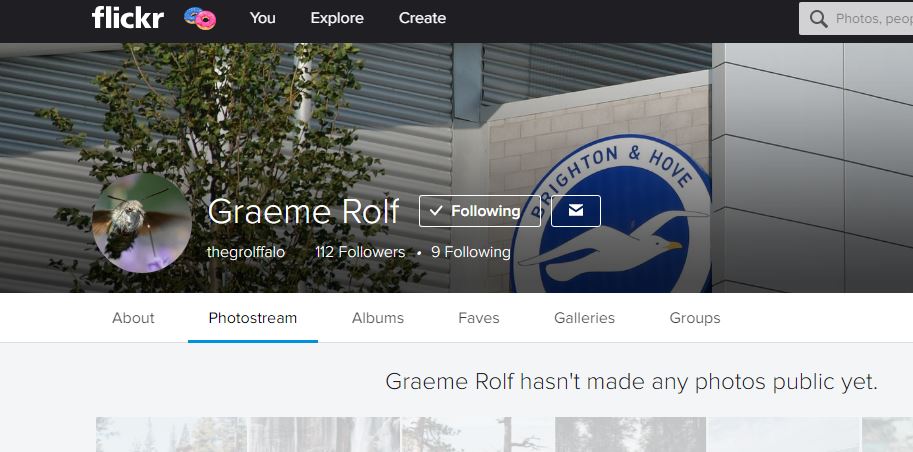913x452 pixels.
Task: Send a message via the envelope icon
Action: click(576, 211)
